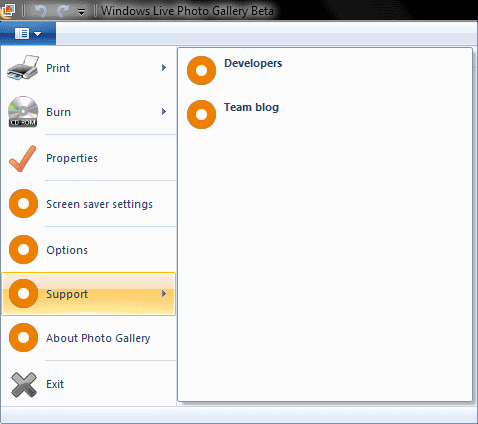Click the orange ring icon beside Options
Viewport: 478px width, 424px height.
[x=23, y=250]
